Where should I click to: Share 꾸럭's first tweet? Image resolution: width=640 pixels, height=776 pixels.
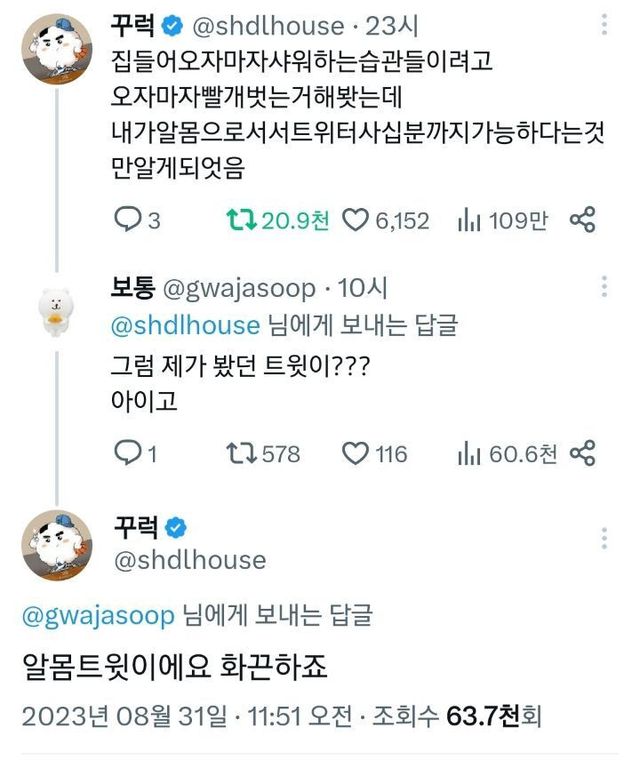click(x=583, y=220)
